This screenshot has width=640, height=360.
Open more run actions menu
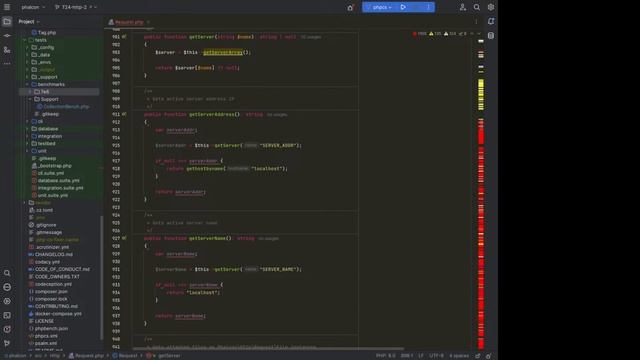pyautogui.click(x=428, y=7)
